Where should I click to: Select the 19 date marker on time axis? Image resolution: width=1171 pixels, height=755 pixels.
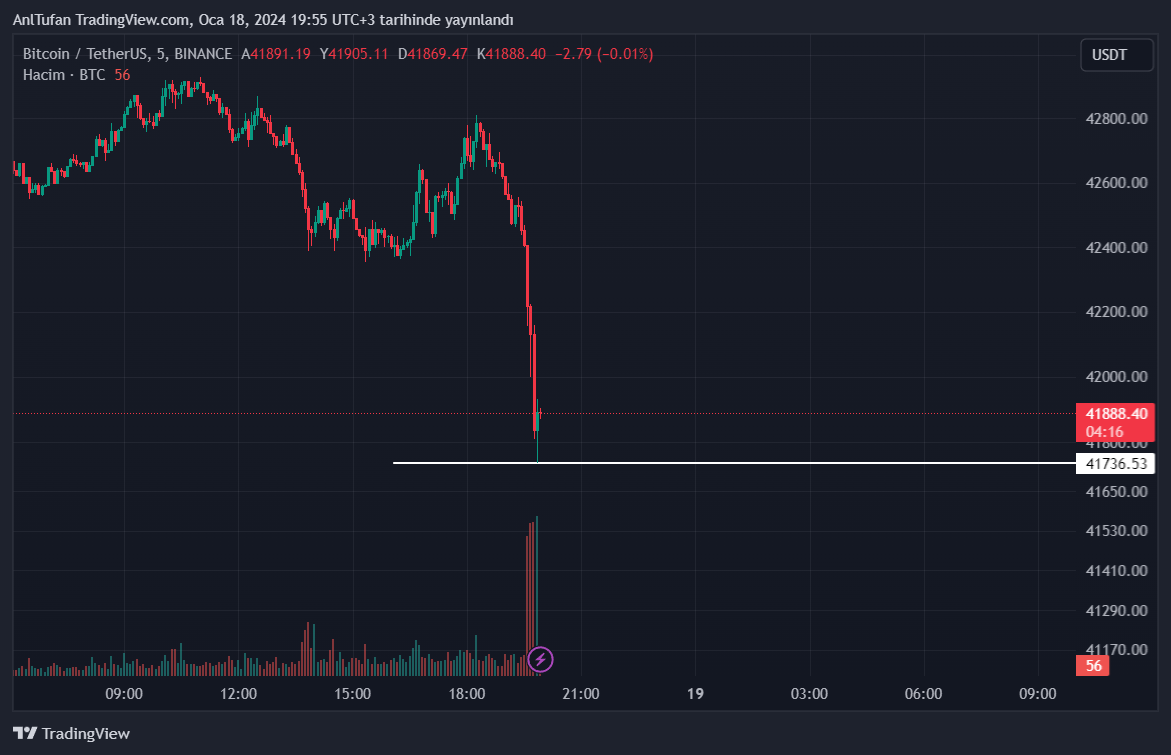pos(696,693)
